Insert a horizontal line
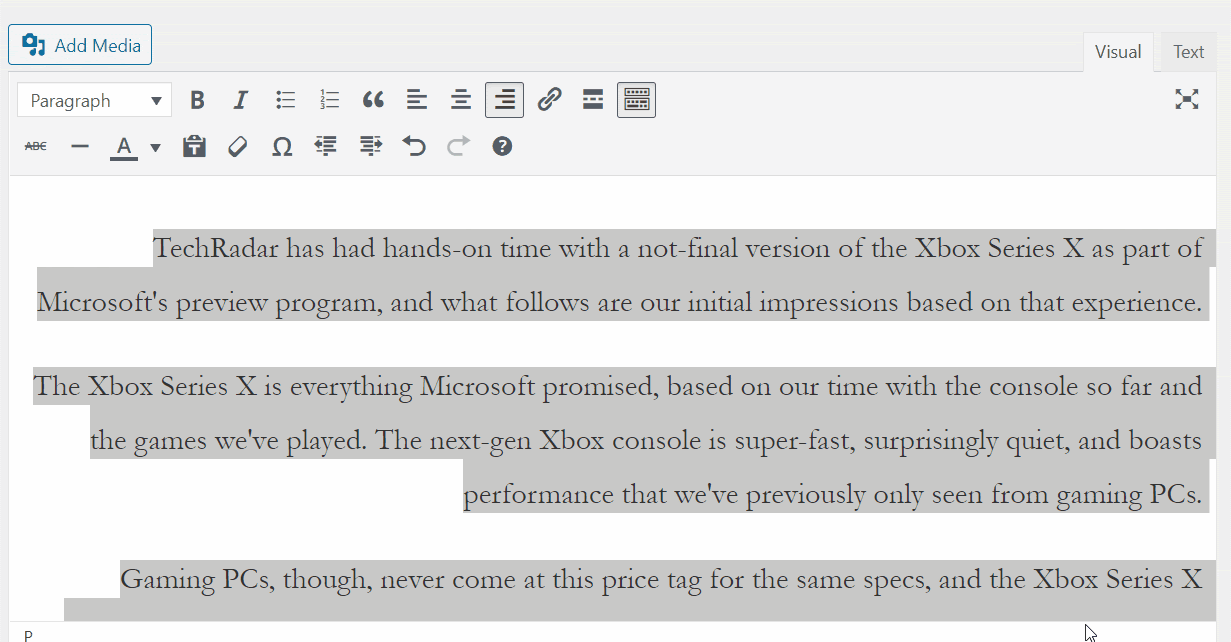This screenshot has height=642, width=1231. tap(80, 147)
